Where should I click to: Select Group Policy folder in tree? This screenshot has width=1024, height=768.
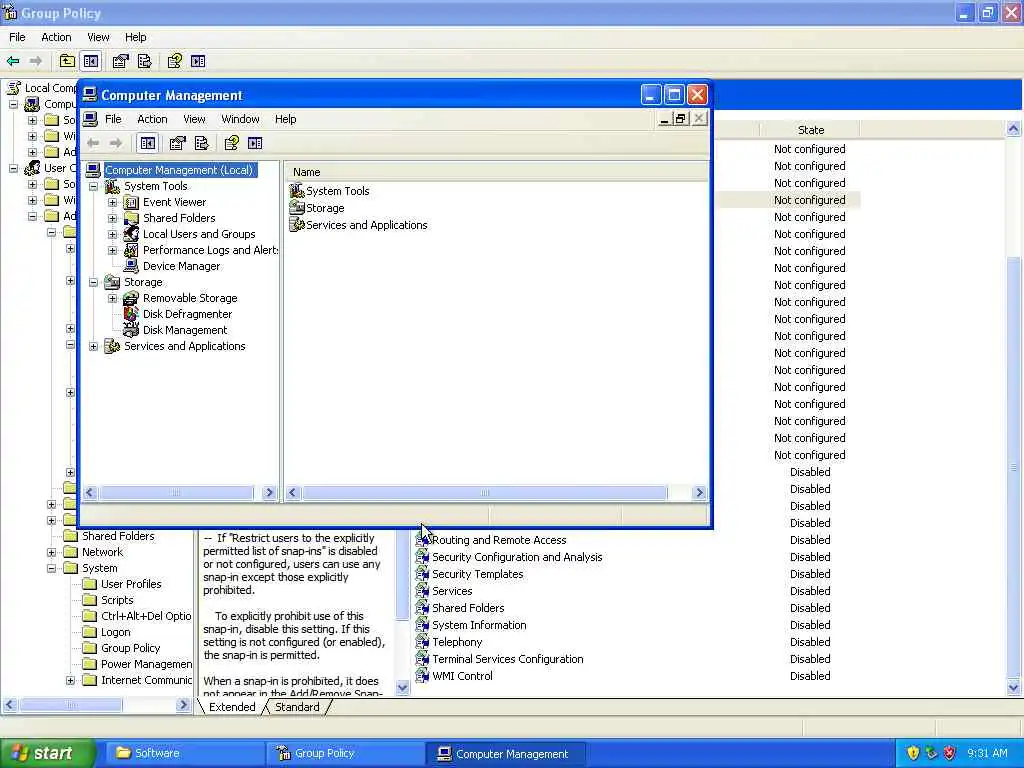tap(130, 648)
